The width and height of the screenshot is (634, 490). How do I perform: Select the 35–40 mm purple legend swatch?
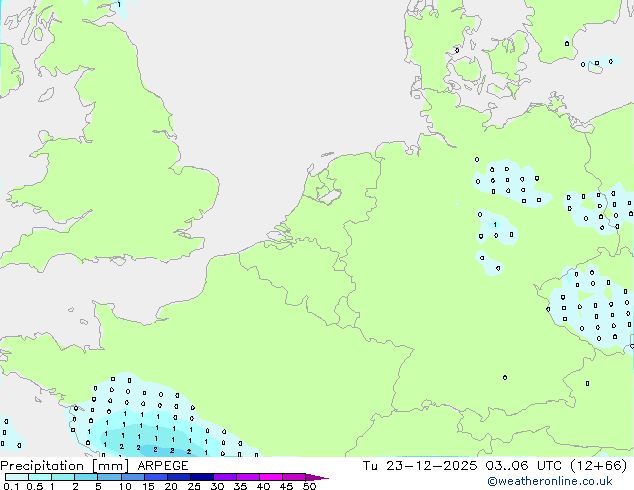tap(247, 477)
